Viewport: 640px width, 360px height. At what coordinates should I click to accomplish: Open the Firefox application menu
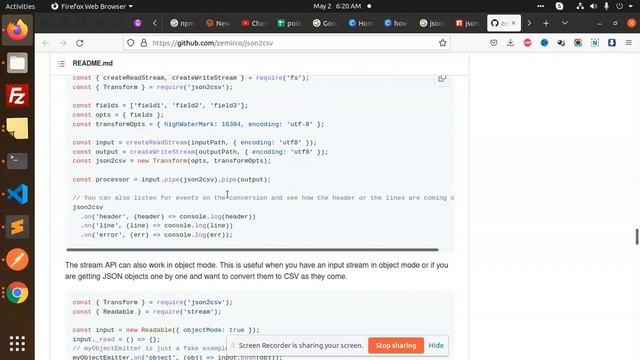[x=629, y=43]
